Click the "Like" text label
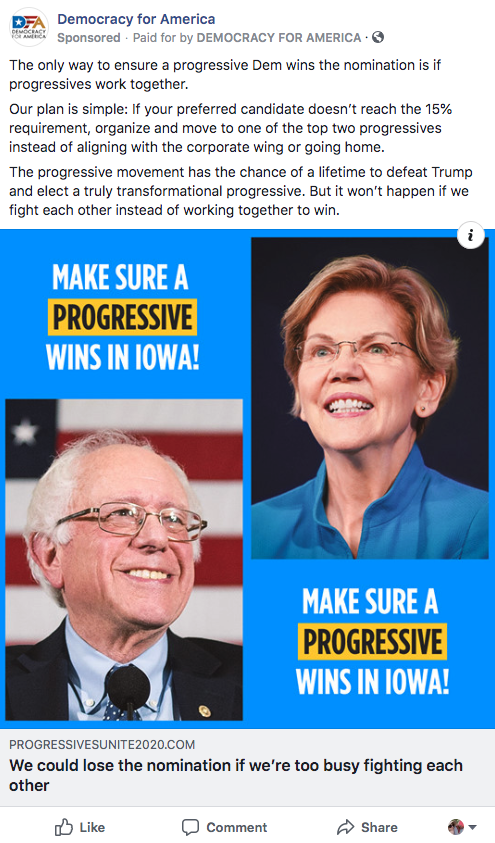Image resolution: width=495 pixels, height=843 pixels. pyautogui.click(x=92, y=827)
